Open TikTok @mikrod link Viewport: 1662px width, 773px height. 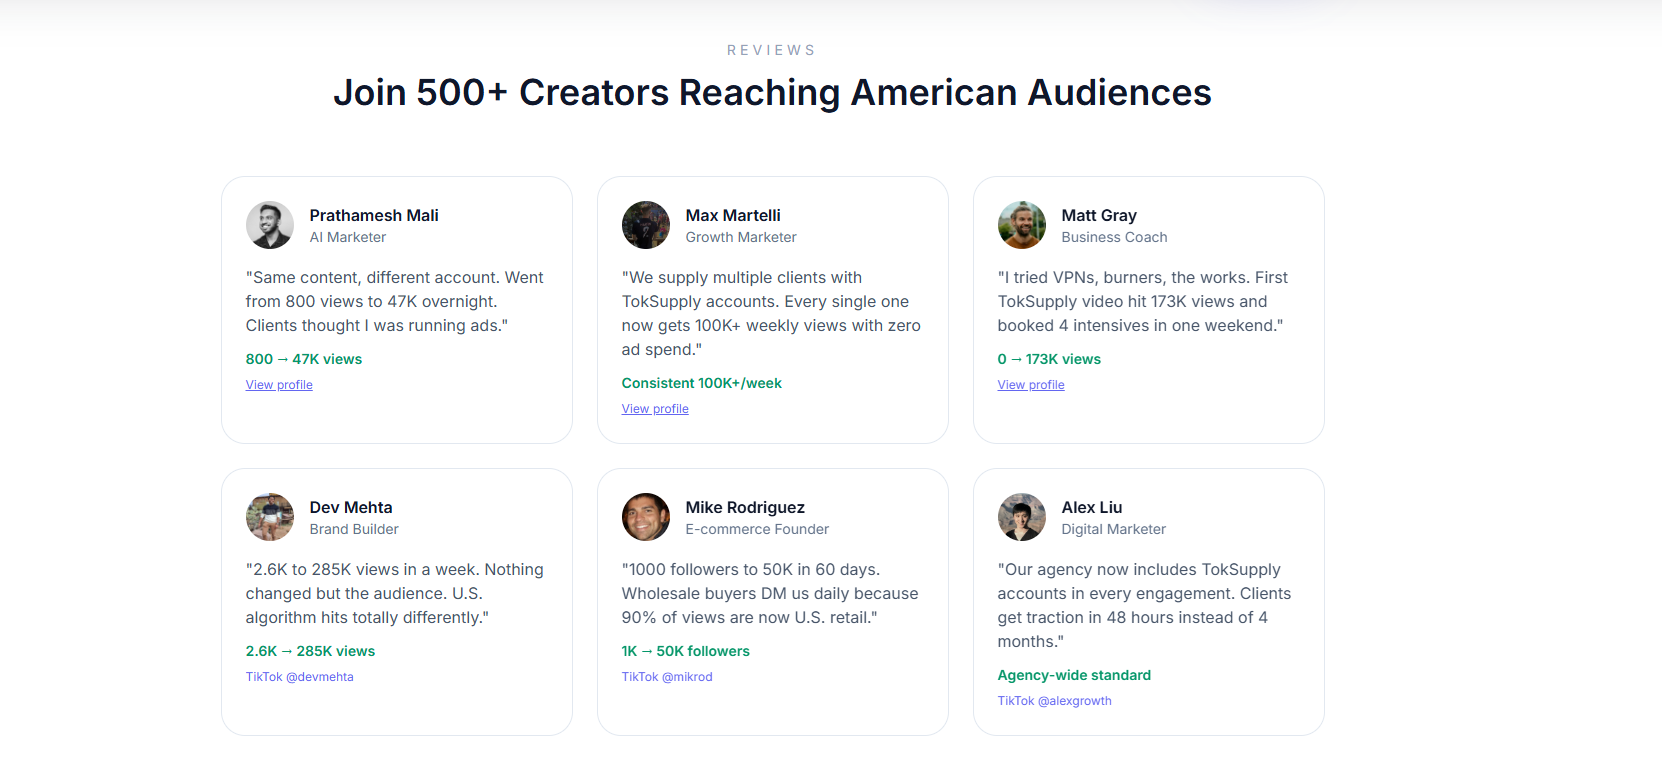667,677
